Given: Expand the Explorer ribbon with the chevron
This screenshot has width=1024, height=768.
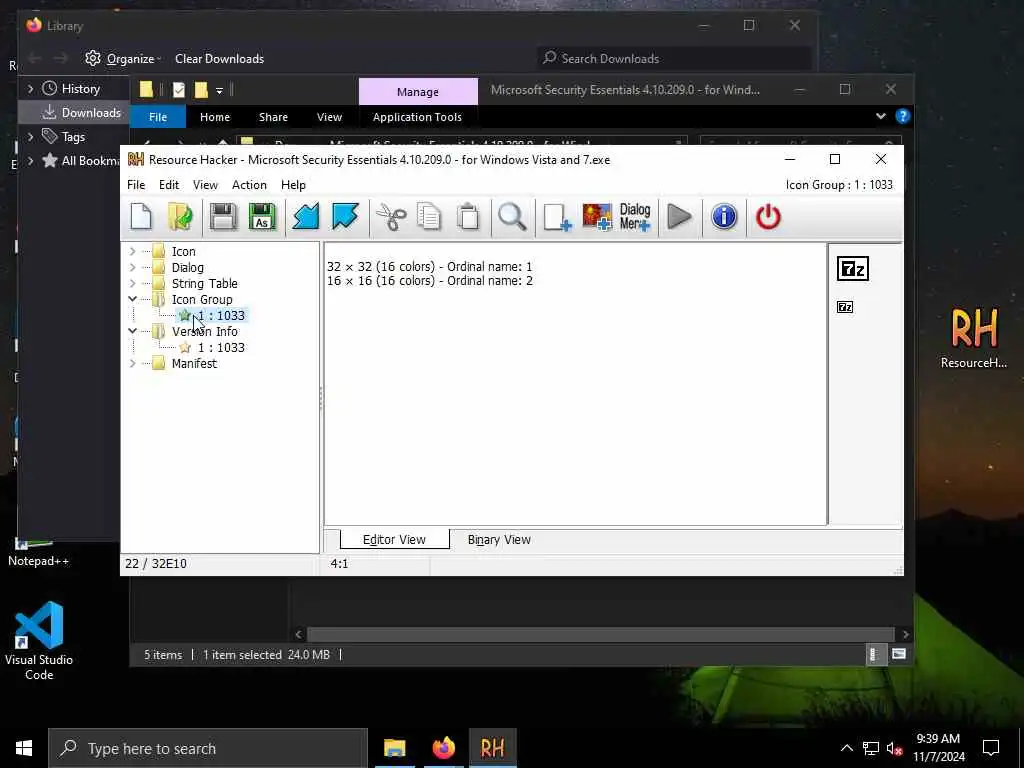Looking at the screenshot, I should coord(880,116).
